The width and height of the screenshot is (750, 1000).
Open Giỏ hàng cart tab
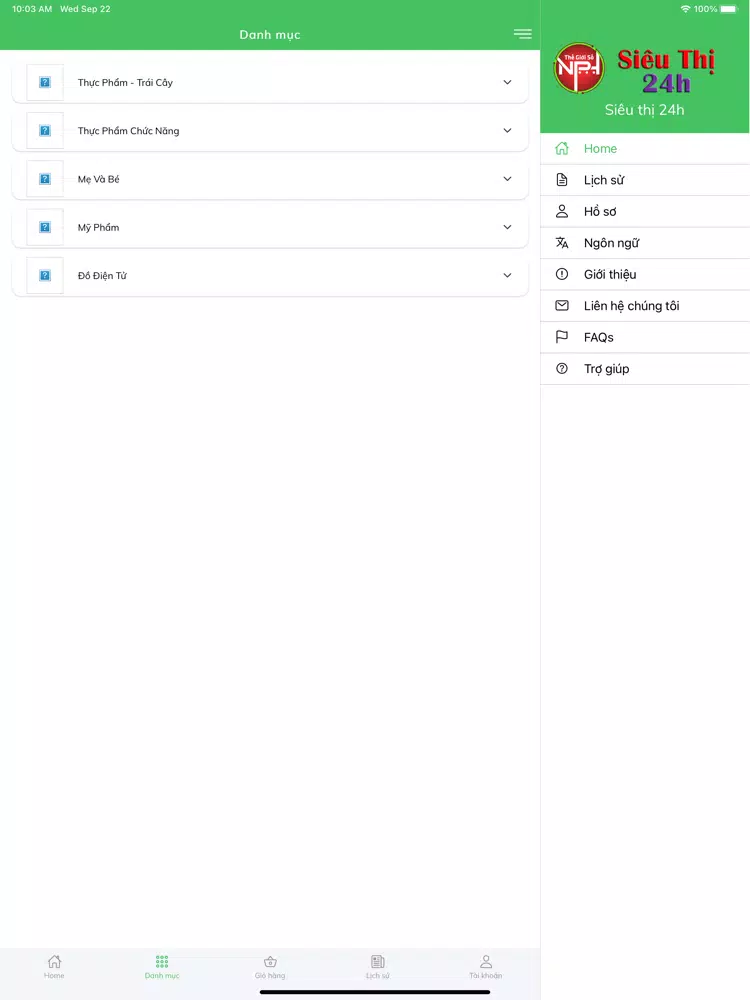(270, 966)
